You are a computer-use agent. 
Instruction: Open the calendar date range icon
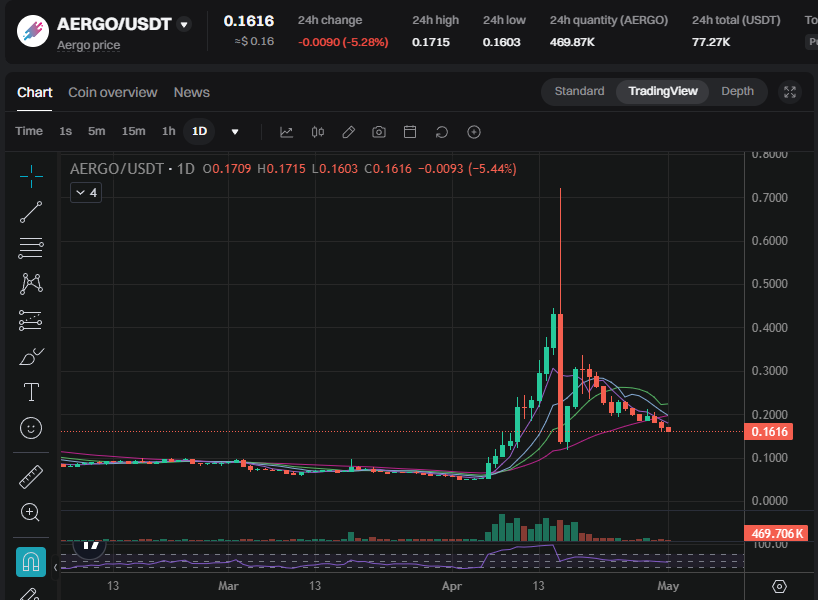tap(410, 132)
